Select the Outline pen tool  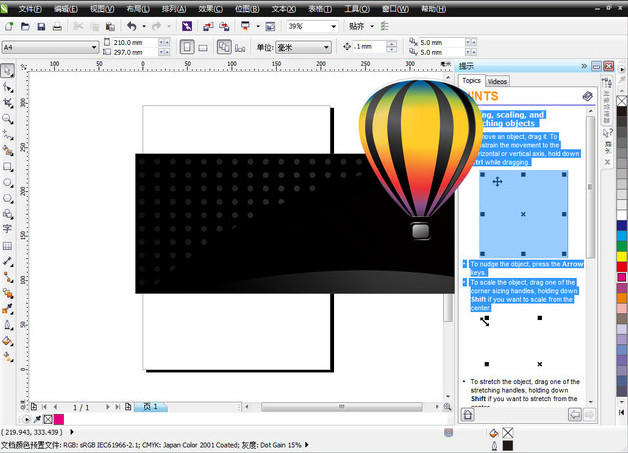pos(7,325)
